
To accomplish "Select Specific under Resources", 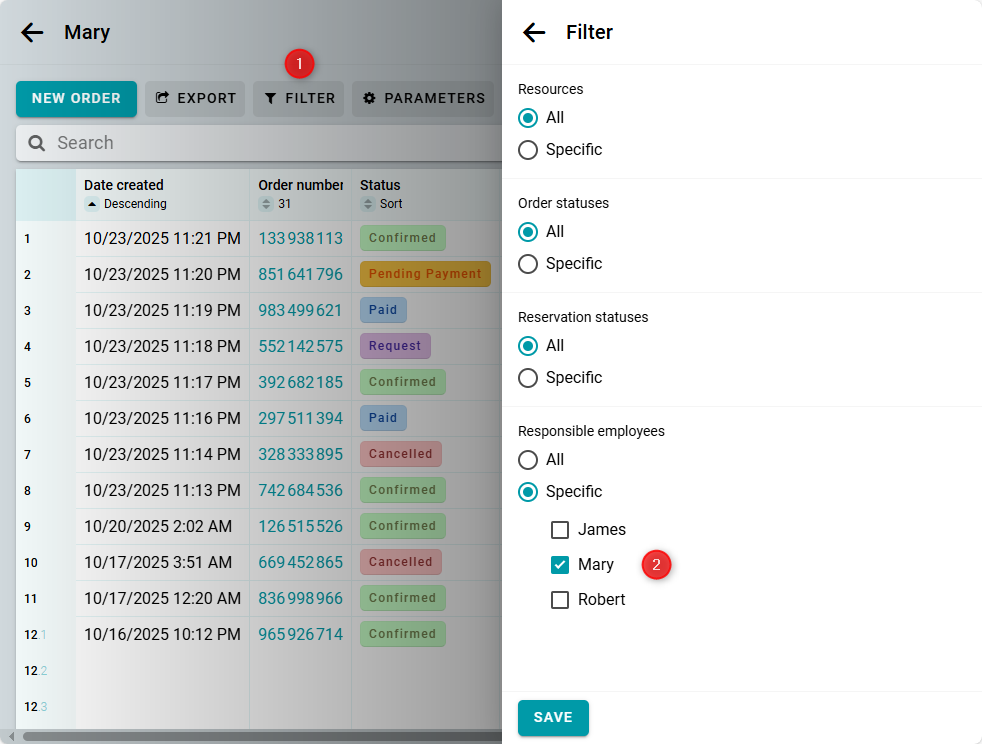I will [528, 150].
